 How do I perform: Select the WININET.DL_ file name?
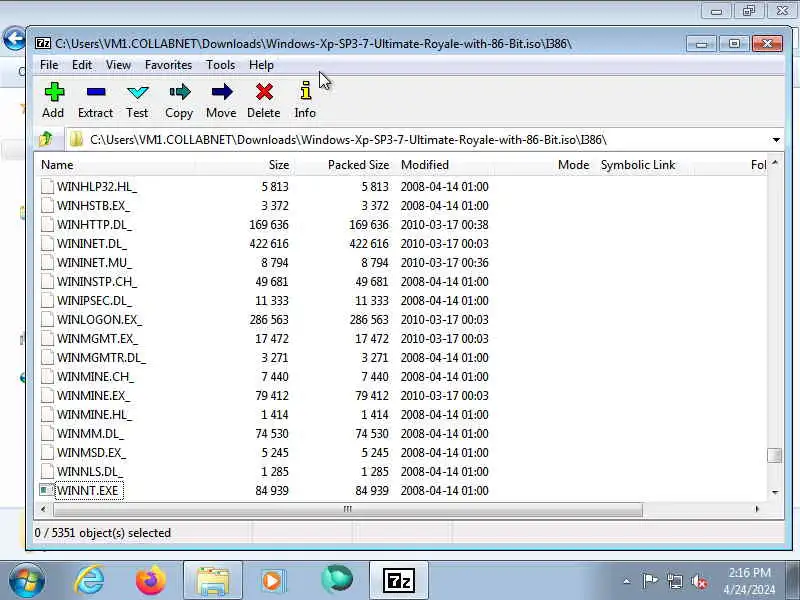tap(92, 243)
